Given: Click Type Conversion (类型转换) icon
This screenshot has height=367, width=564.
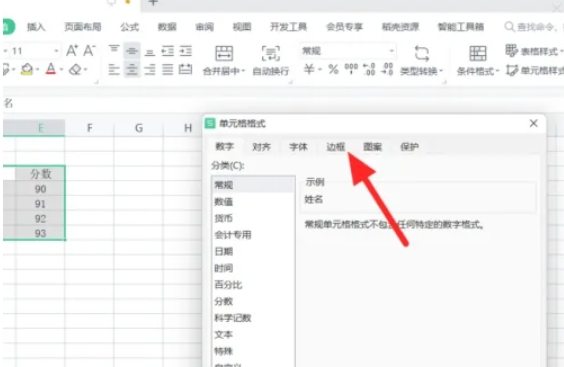Looking at the screenshot, I should click(422, 54).
